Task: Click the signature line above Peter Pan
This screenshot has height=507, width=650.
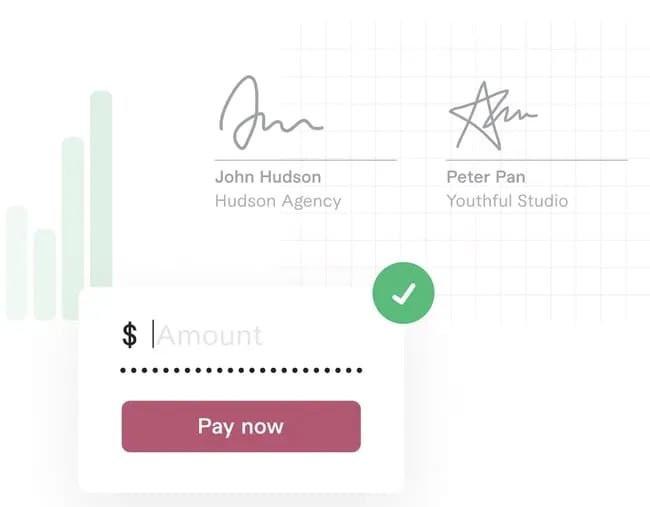Action: tap(537, 160)
